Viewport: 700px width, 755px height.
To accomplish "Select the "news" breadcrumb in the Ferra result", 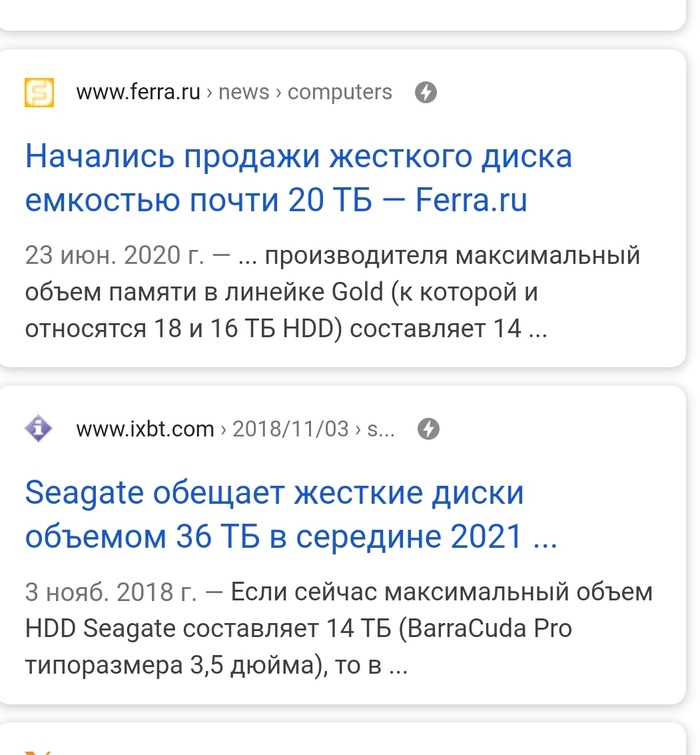I will click(244, 93).
